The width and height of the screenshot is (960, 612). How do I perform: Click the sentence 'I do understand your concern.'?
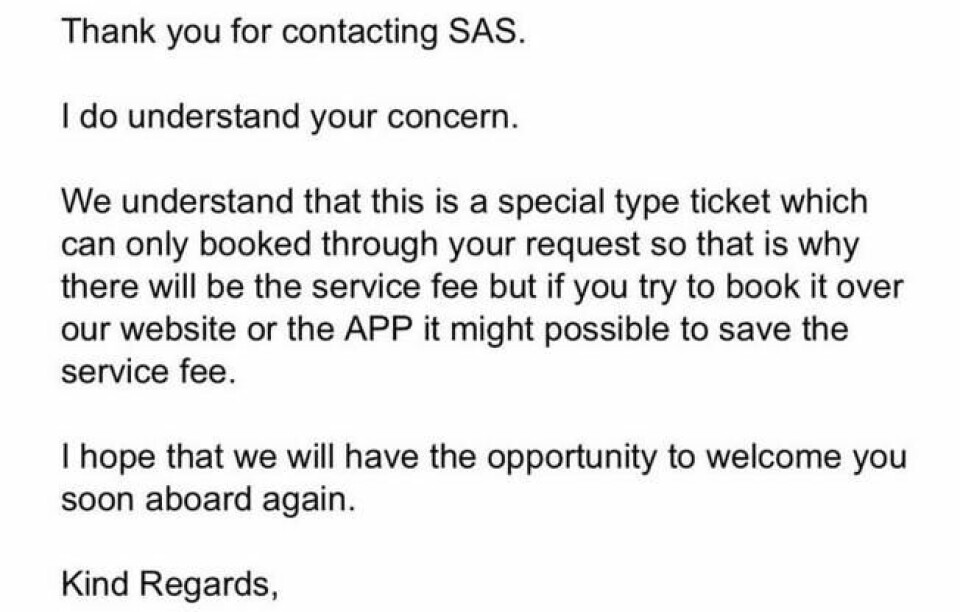[290, 117]
